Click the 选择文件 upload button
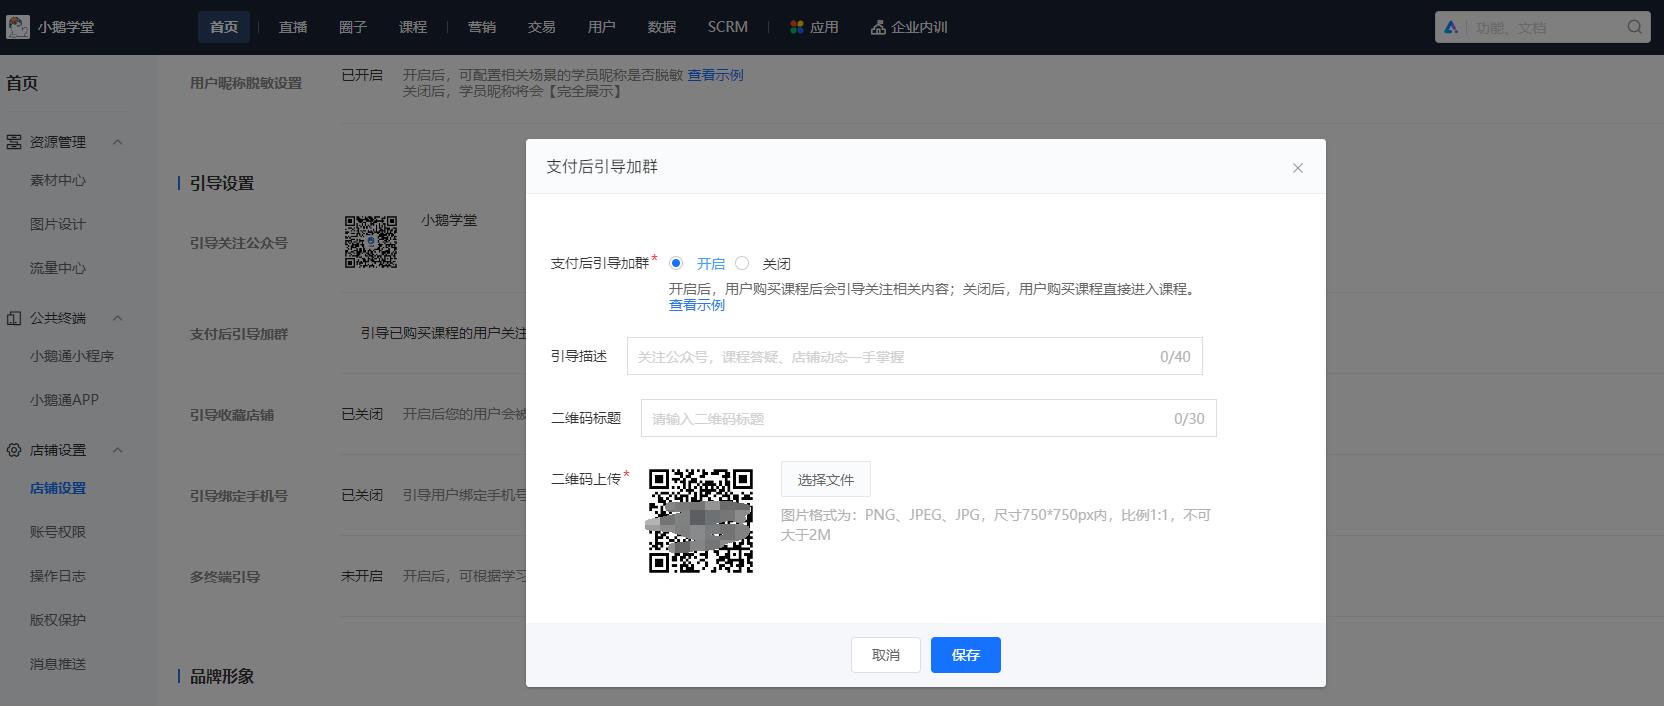 pyautogui.click(x=825, y=479)
